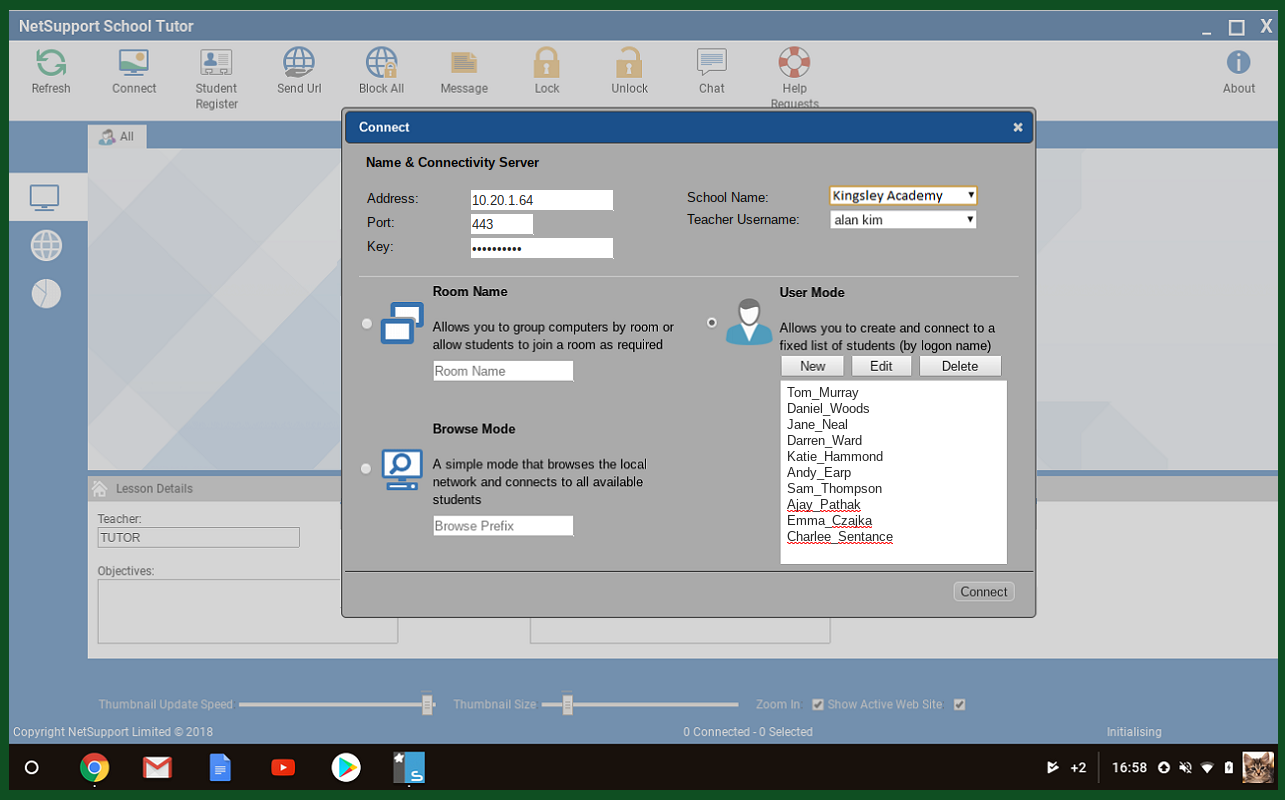Switch to the All tab

click(117, 137)
